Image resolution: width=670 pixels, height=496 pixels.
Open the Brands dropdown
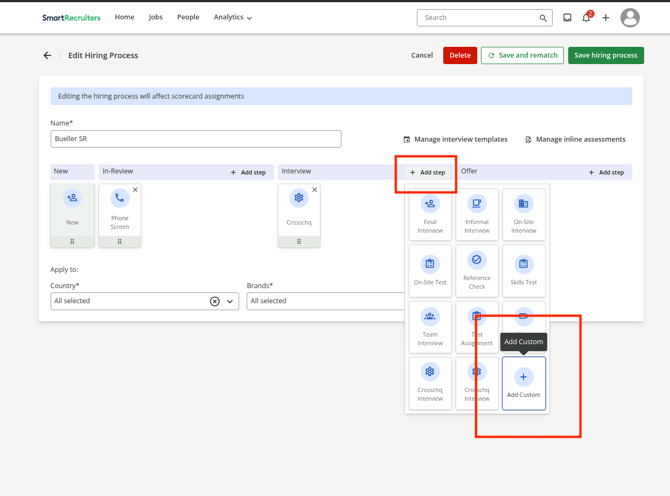tap(325, 301)
